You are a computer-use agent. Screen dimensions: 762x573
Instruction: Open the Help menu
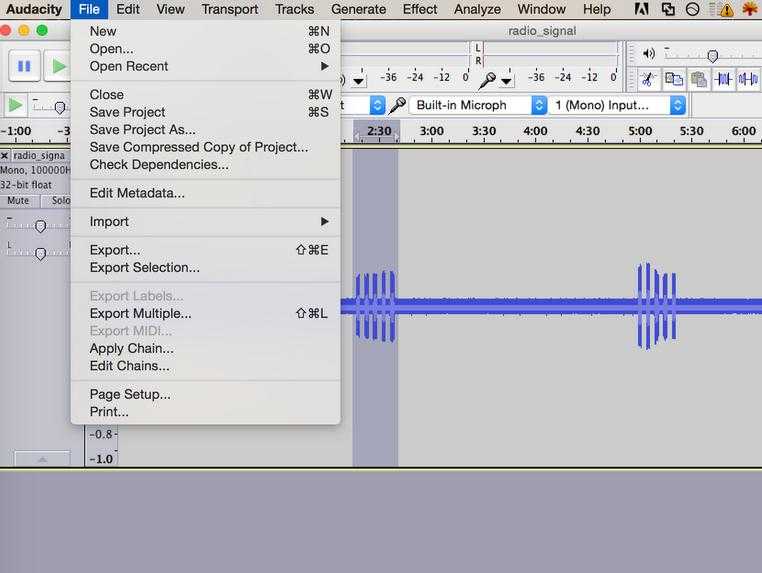(597, 9)
